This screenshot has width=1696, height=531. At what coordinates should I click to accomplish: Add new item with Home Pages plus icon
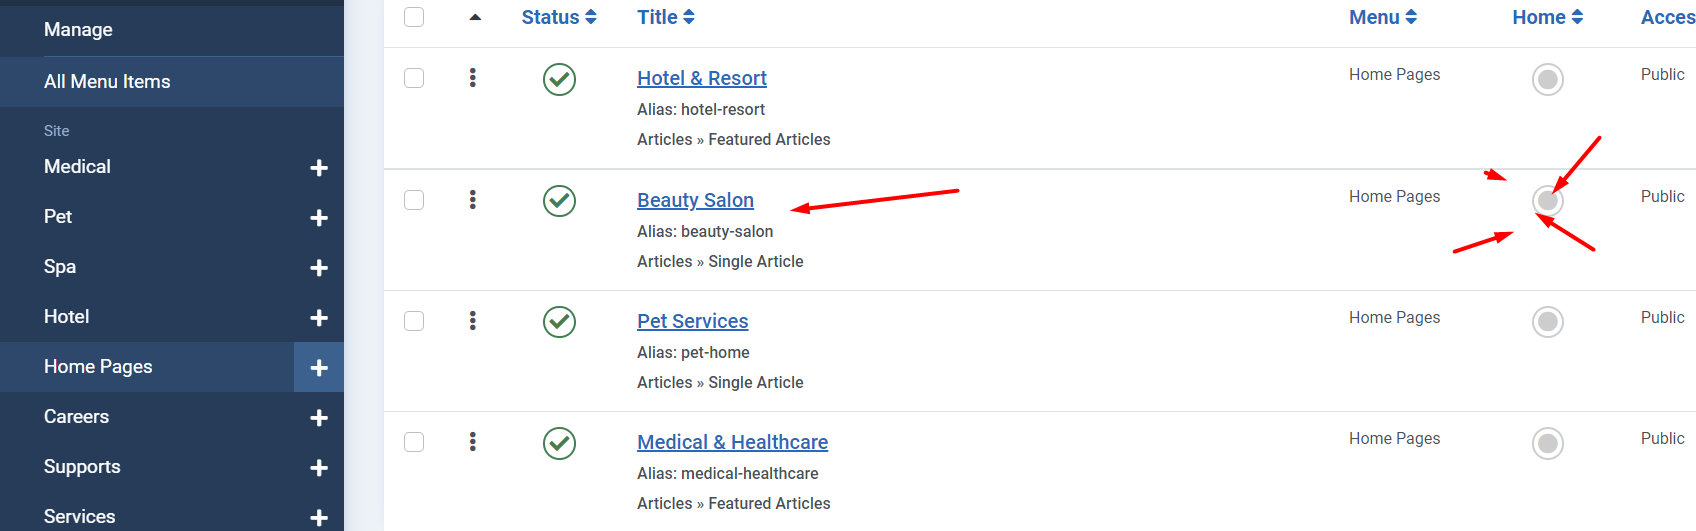pyautogui.click(x=319, y=368)
